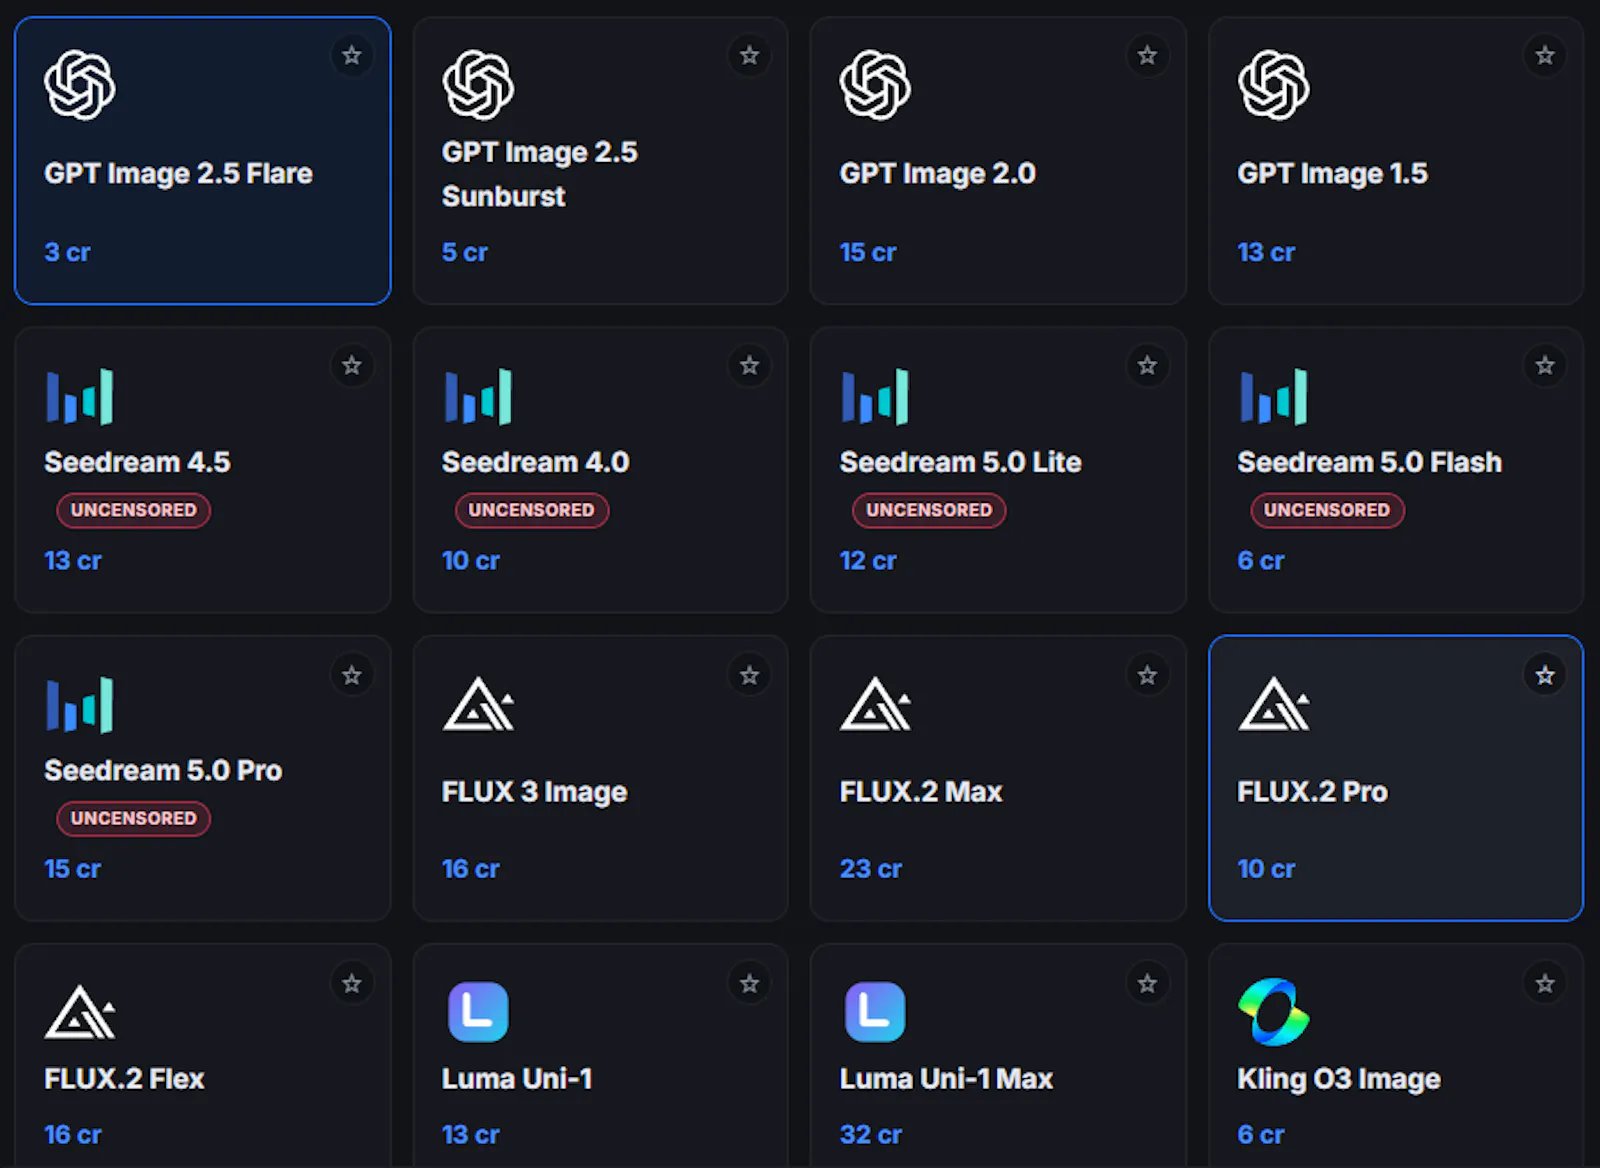Click the Seedream 5.0 Lite logo
1600x1168 pixels.
click(875, 397)
